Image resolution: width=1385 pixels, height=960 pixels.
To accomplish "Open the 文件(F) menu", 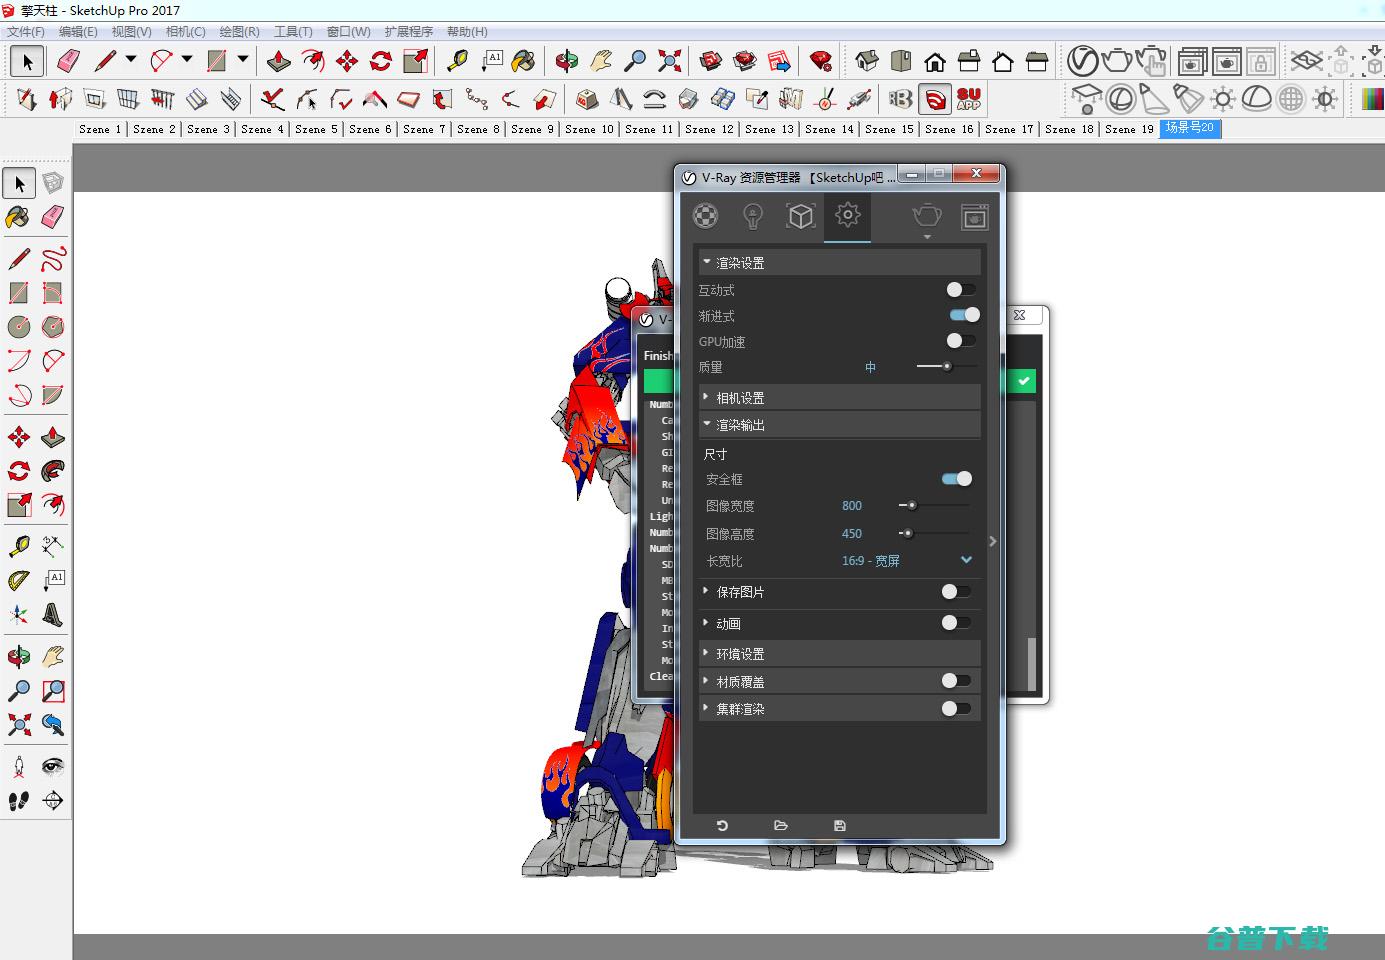I will click(26, 32).
